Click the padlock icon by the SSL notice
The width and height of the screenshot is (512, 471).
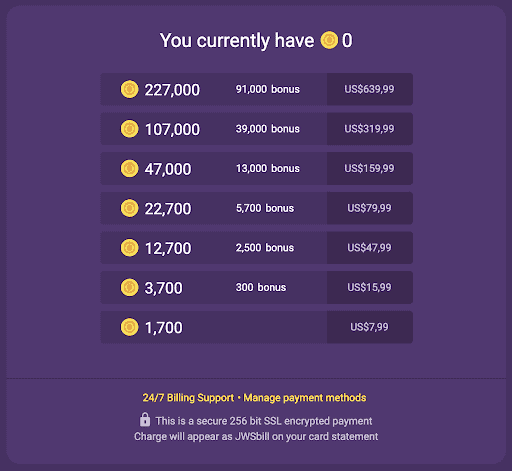(145, 420)
